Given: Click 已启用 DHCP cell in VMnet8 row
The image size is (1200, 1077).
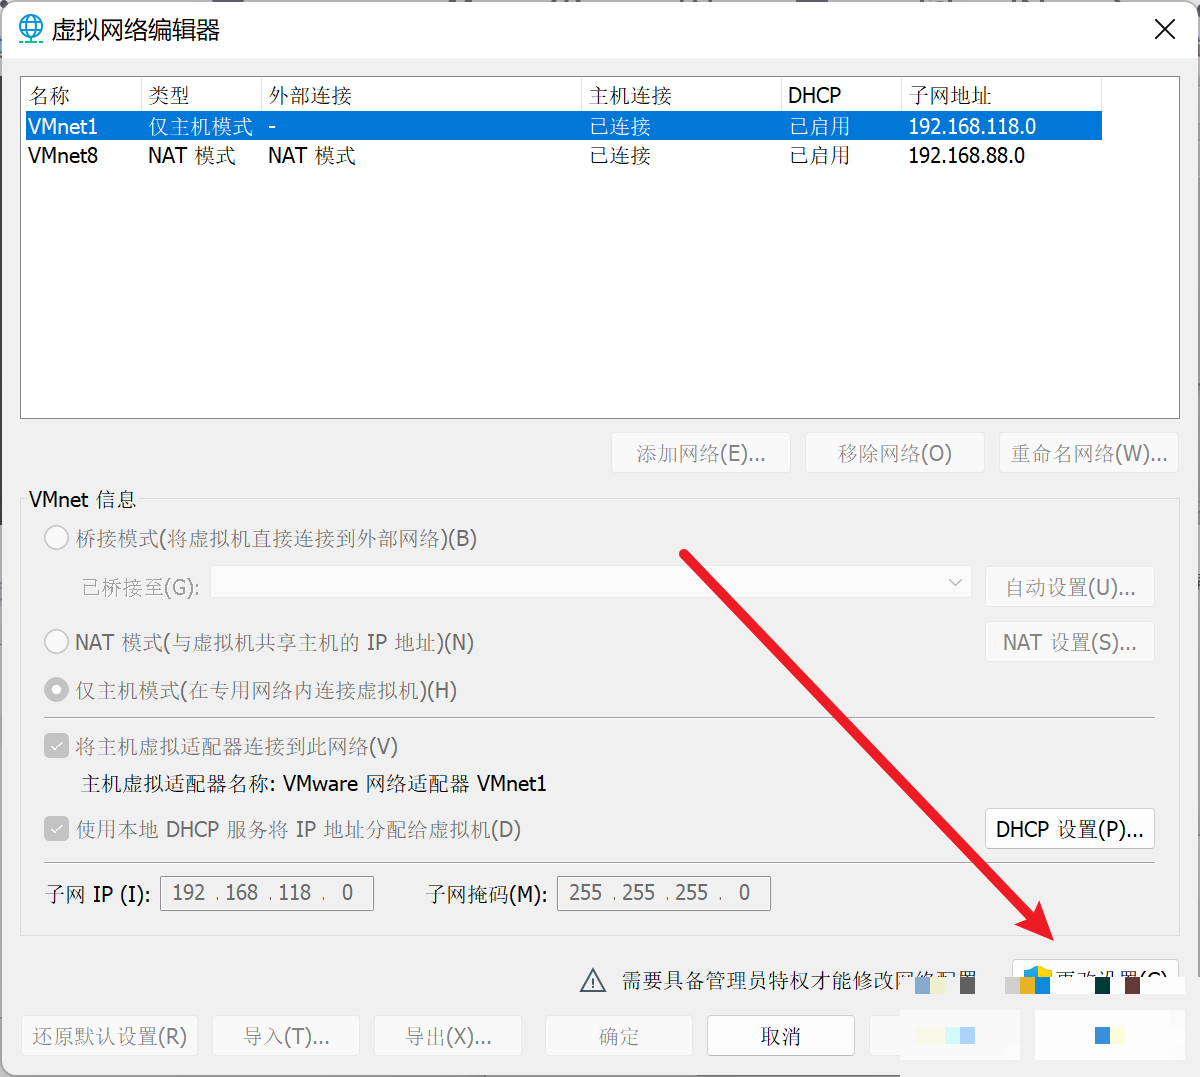Looking at the screenshot, I should tap(819, 155).
